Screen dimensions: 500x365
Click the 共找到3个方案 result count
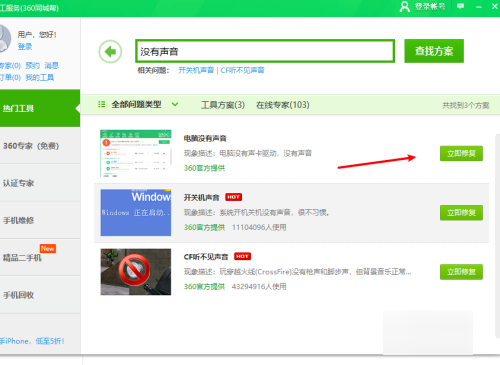point(466,105)
